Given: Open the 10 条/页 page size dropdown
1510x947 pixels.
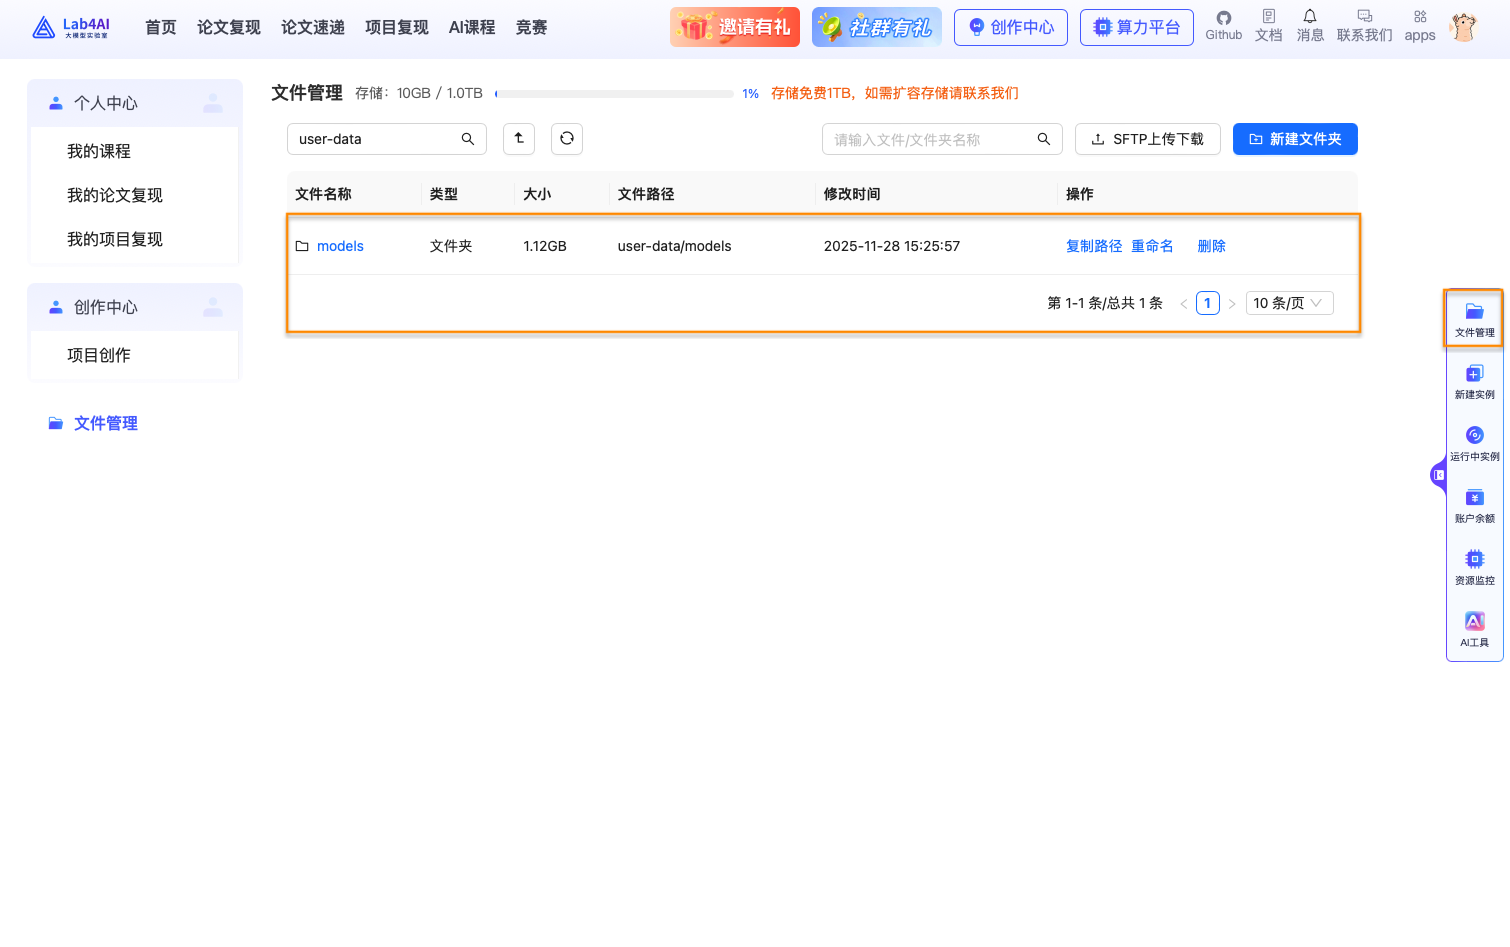Looking at the screenshot, I should coord(1289,302).
